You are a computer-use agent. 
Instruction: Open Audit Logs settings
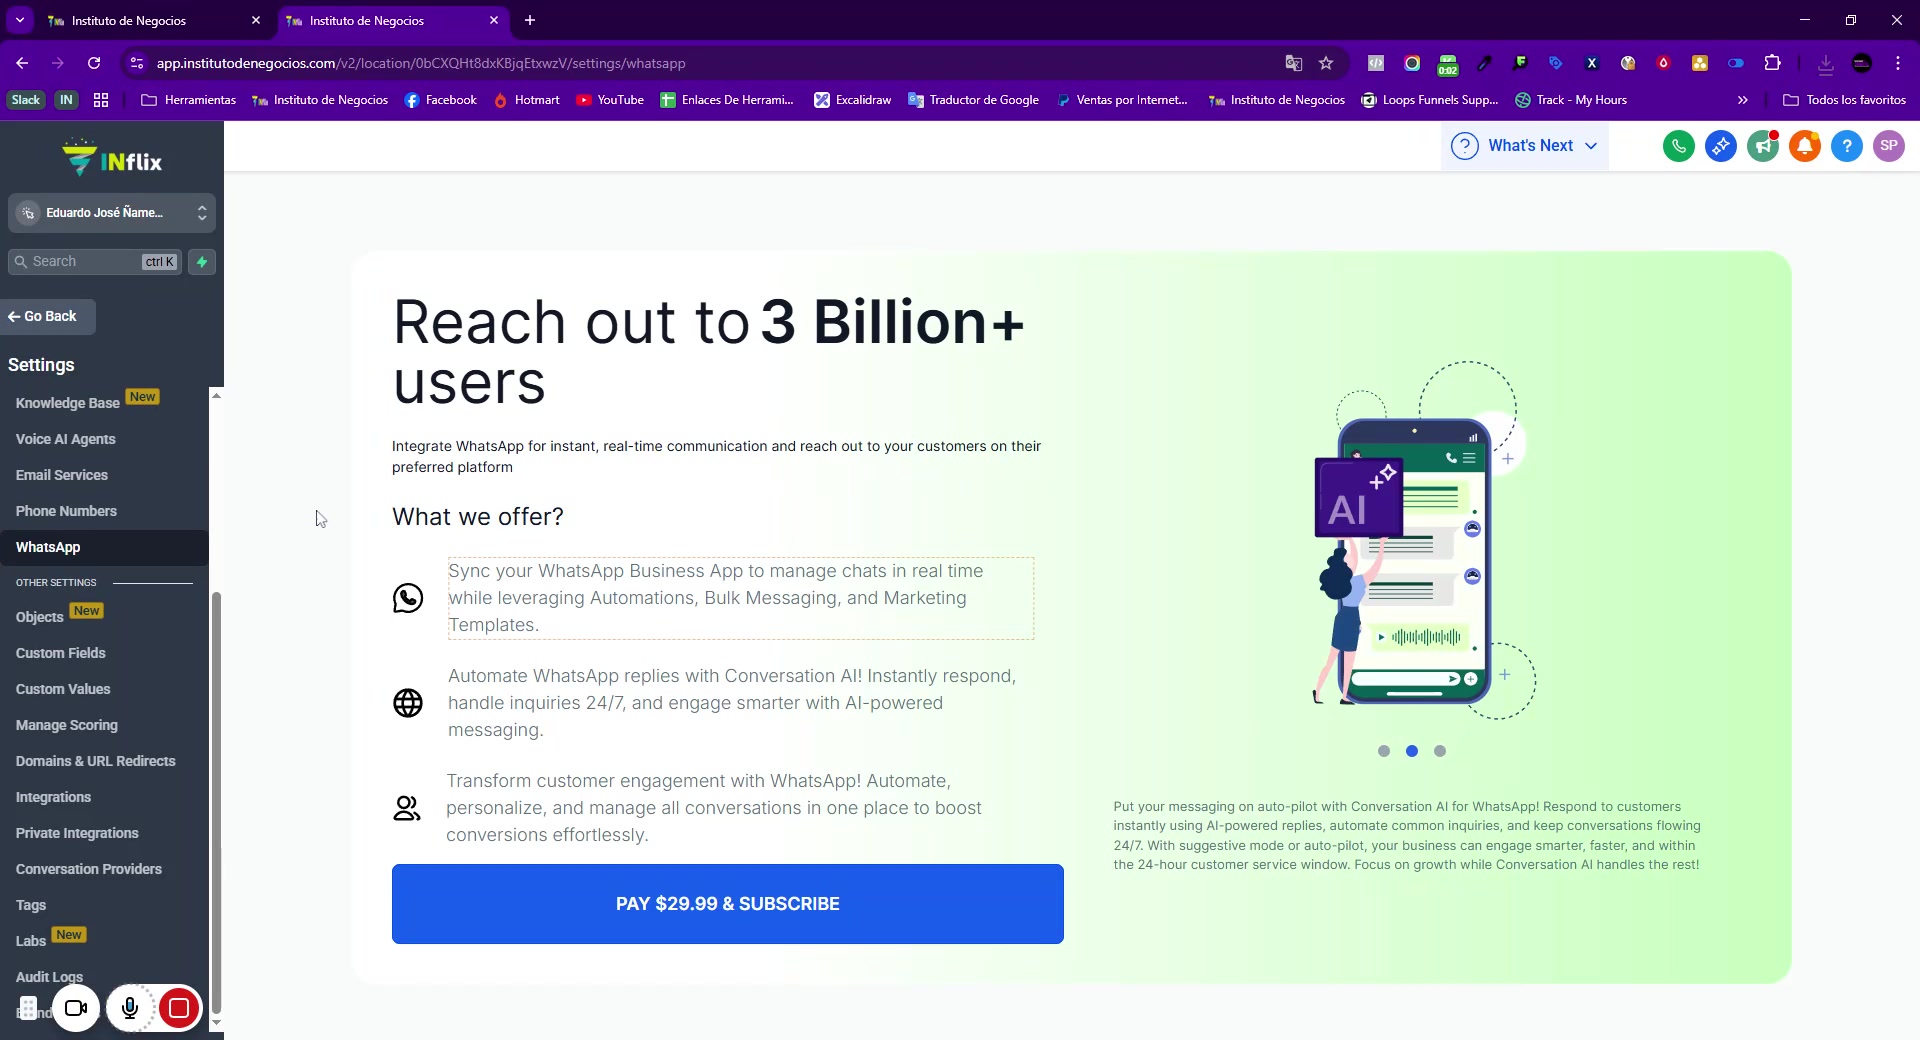50,977
